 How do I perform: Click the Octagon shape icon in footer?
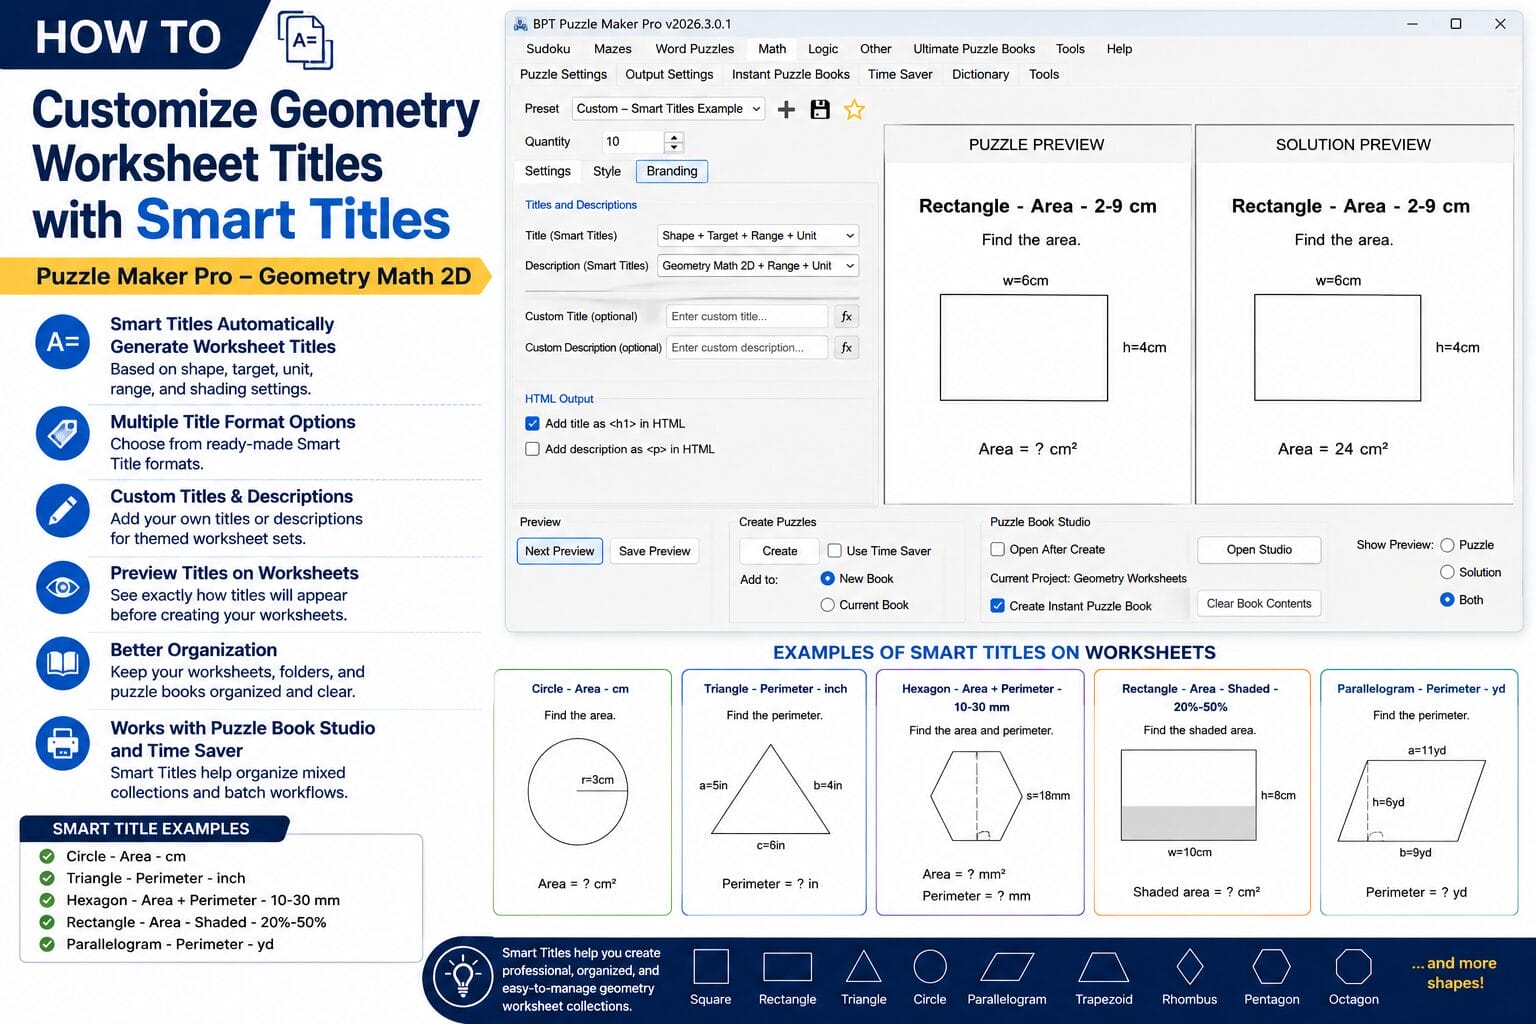click(1353, 967)
